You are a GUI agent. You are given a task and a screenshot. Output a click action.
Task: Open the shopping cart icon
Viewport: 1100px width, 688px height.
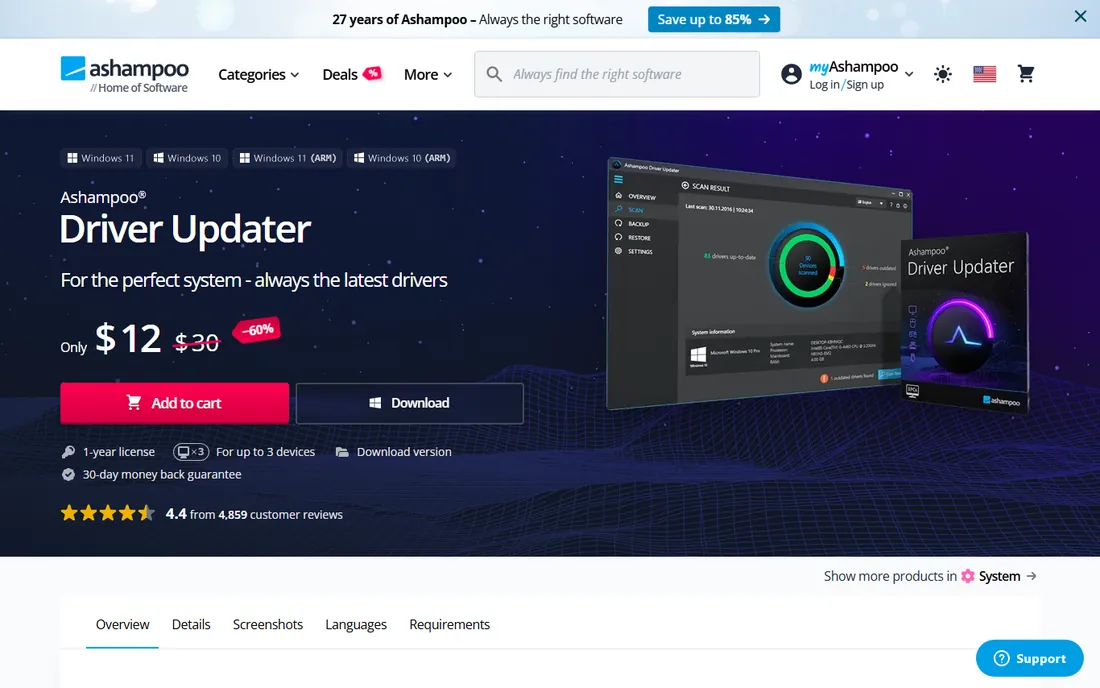tap(1026, 74)
